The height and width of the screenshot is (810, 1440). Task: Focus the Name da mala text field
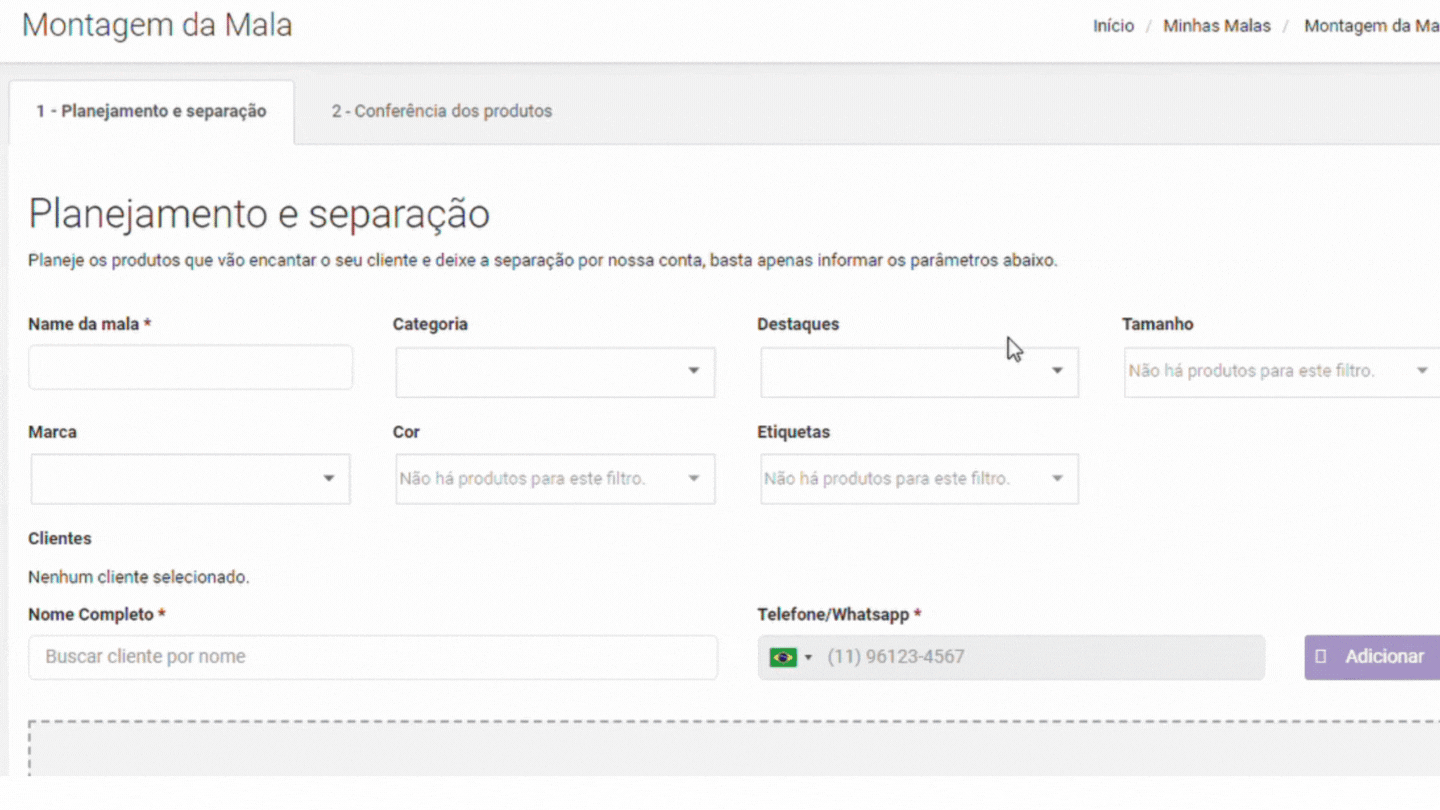tap(190, 367)
